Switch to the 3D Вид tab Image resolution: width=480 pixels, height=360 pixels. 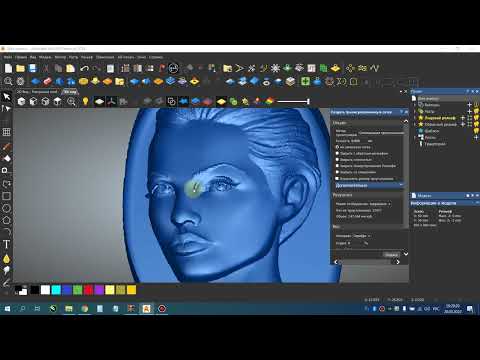pos(70,91)
